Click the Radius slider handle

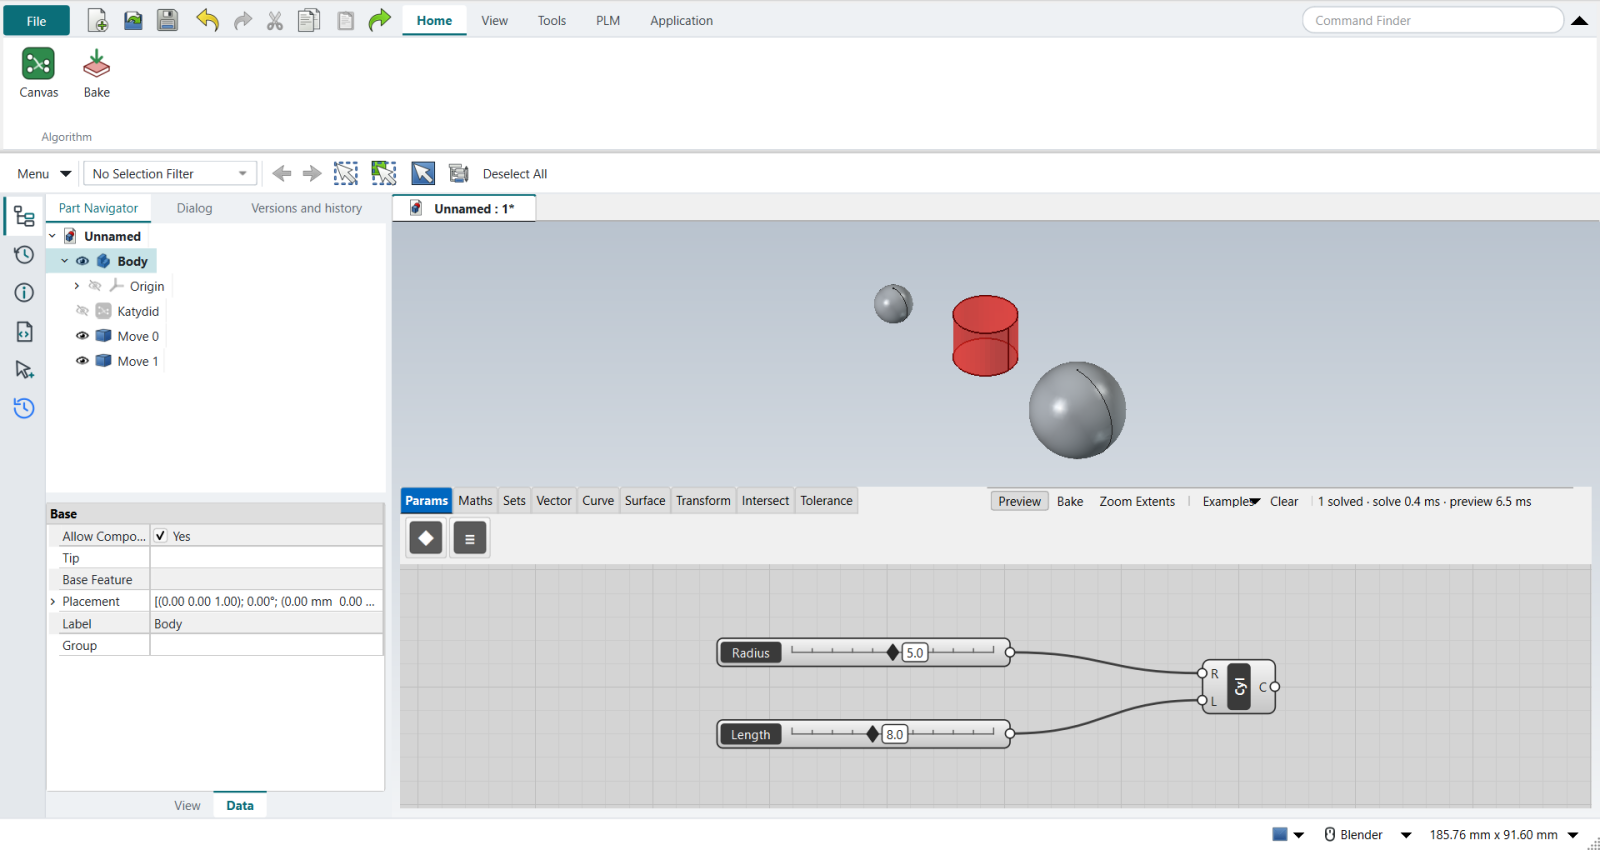click(x=893, y=652)
